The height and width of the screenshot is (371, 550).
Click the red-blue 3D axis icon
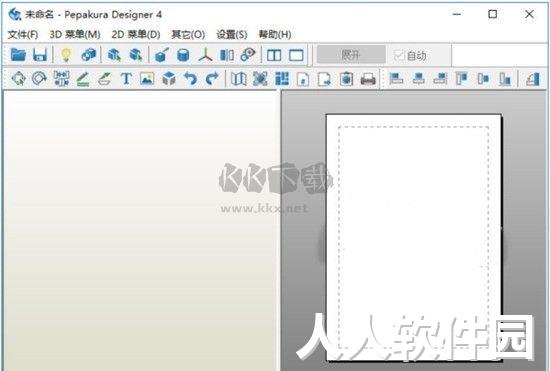click(205, 55)
